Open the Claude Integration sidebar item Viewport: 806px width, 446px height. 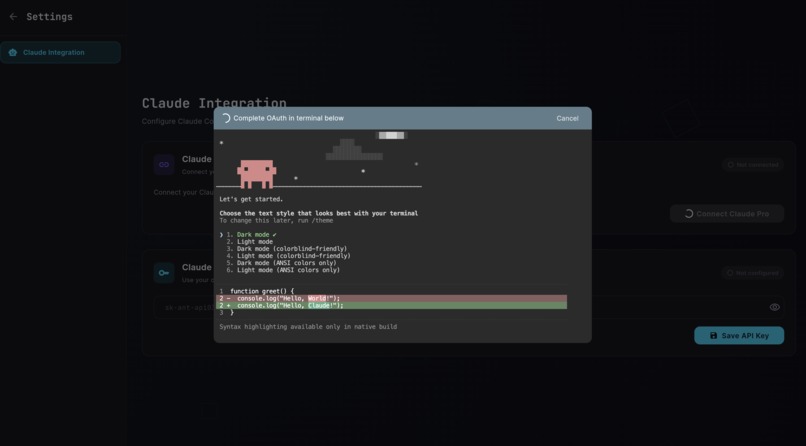click(x=61, y=52)
